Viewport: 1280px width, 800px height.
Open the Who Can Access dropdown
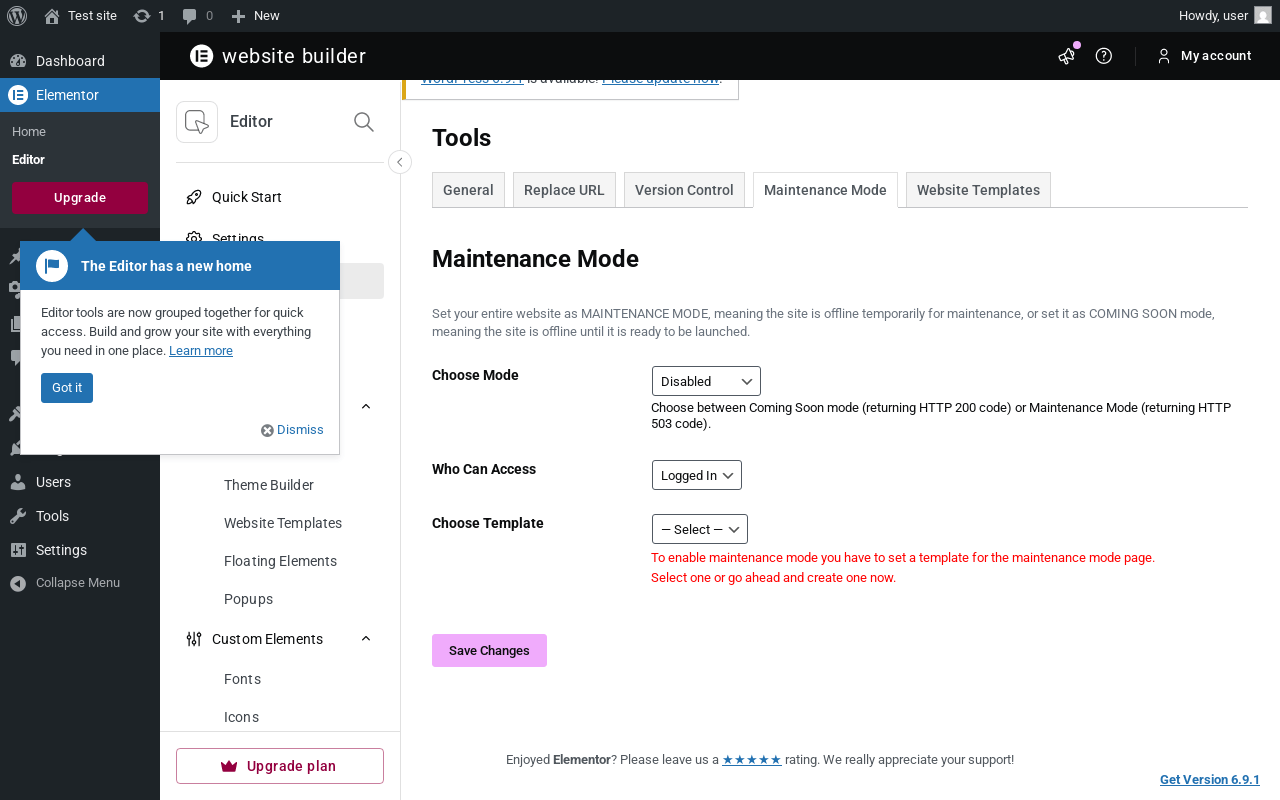pos(696,475)
